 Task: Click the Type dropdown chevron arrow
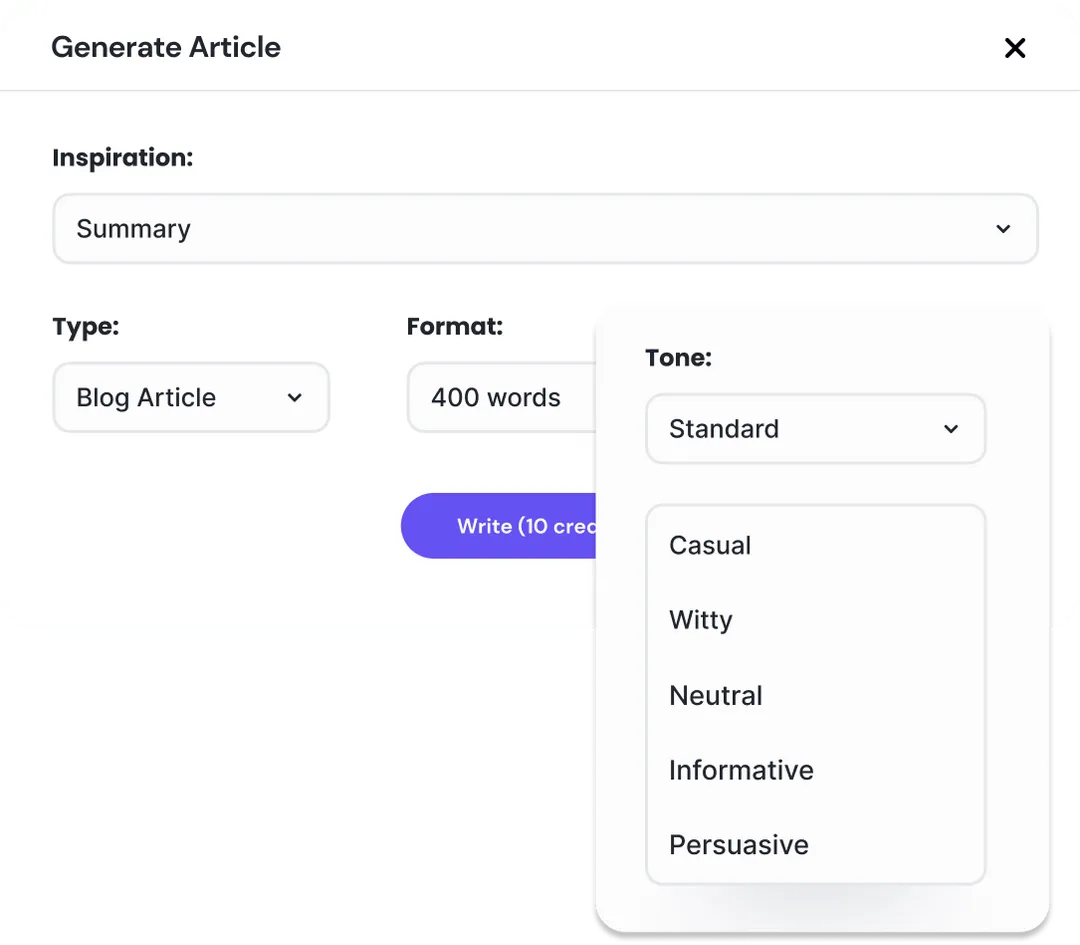294,397
